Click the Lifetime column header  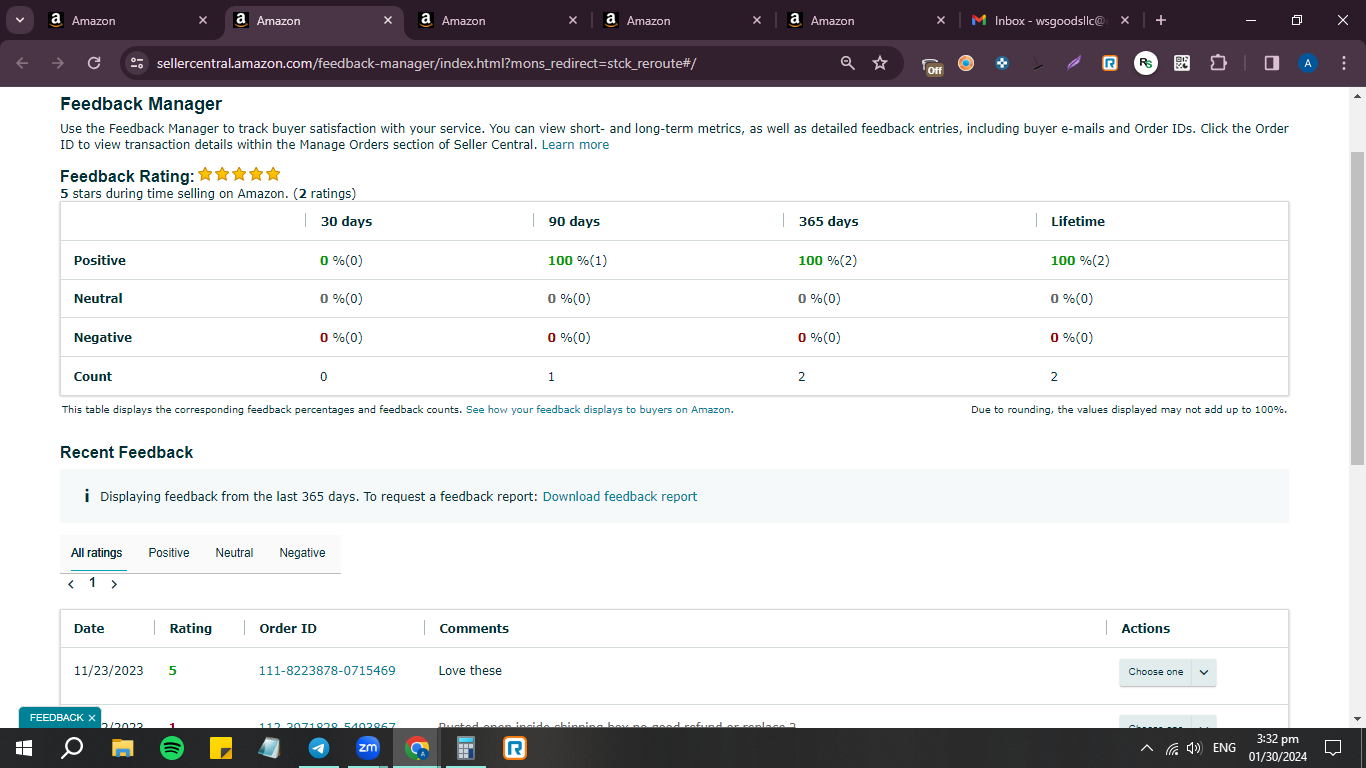[1078, 221]
